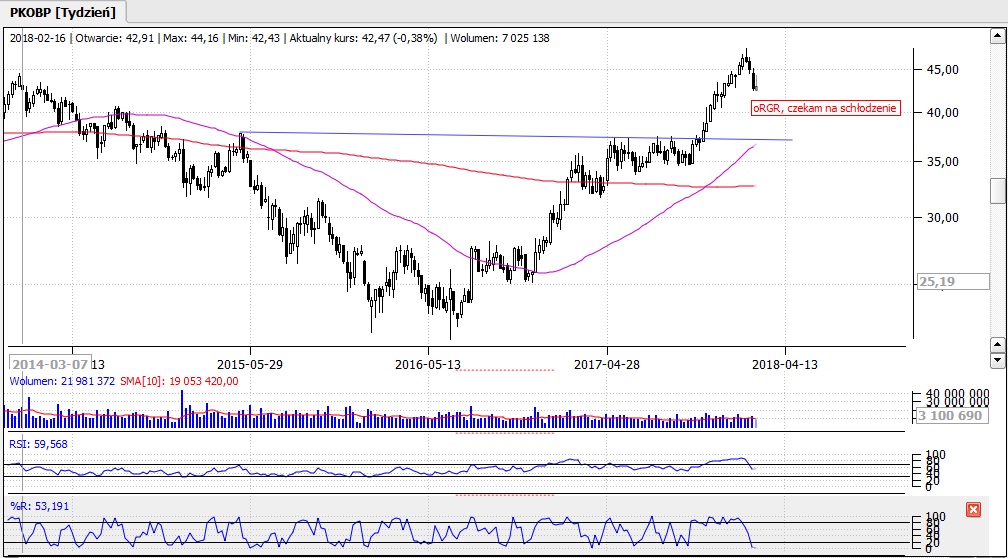Click the 25,19 price cursor label
The height and width of the screenshot is (558, 1008).
(953, 282)
